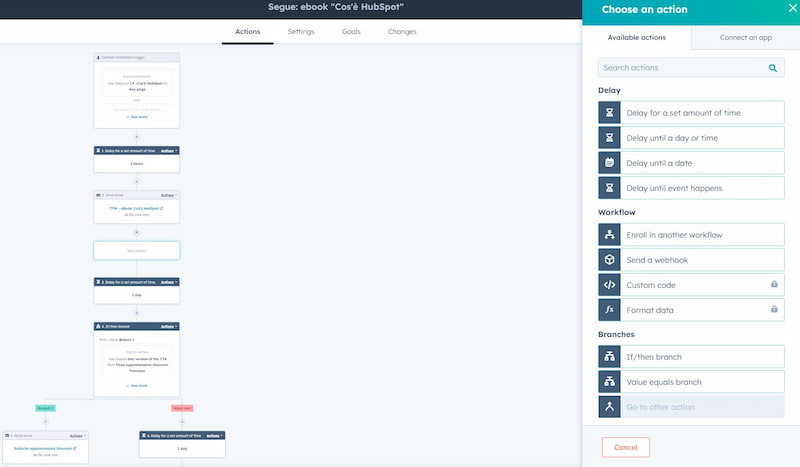Expand See more in If/then branch card

(137, 386)
